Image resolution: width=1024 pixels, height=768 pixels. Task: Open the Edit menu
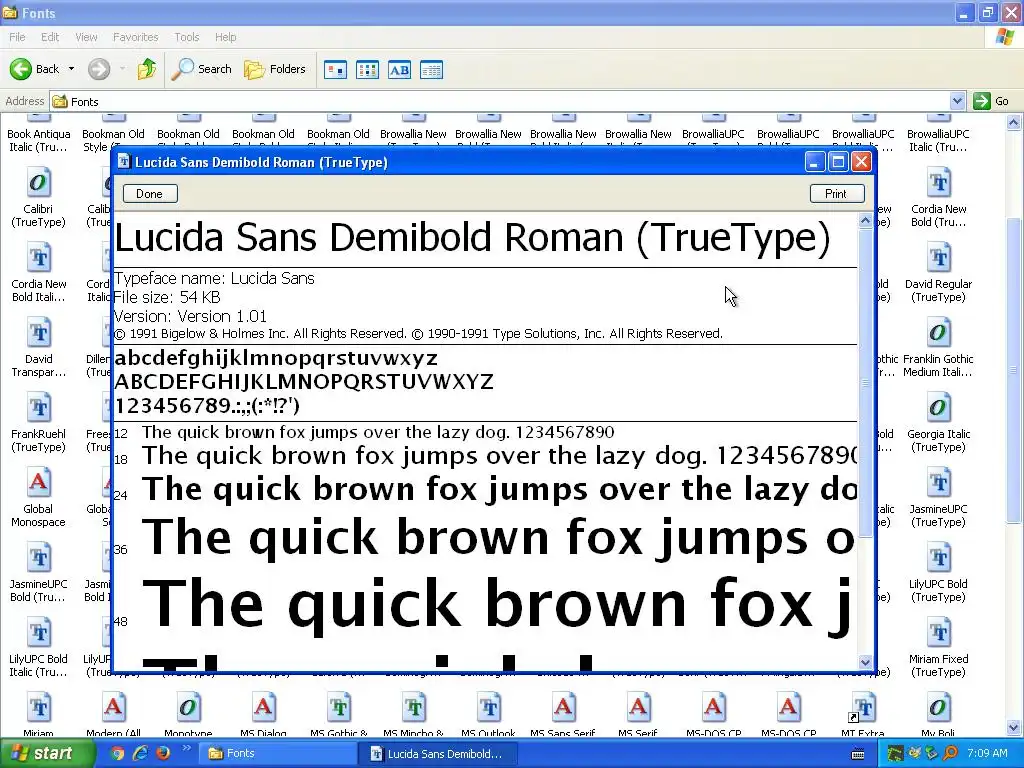50,37
